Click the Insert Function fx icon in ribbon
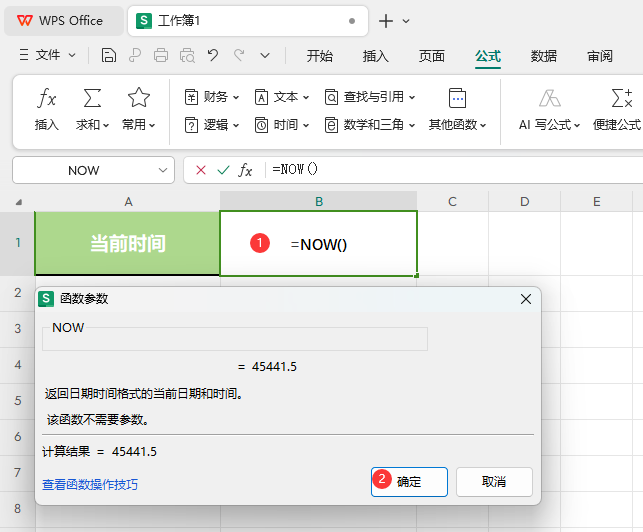Screen dimensions: 643x532 pyautogui.click(x=47, y=99)
